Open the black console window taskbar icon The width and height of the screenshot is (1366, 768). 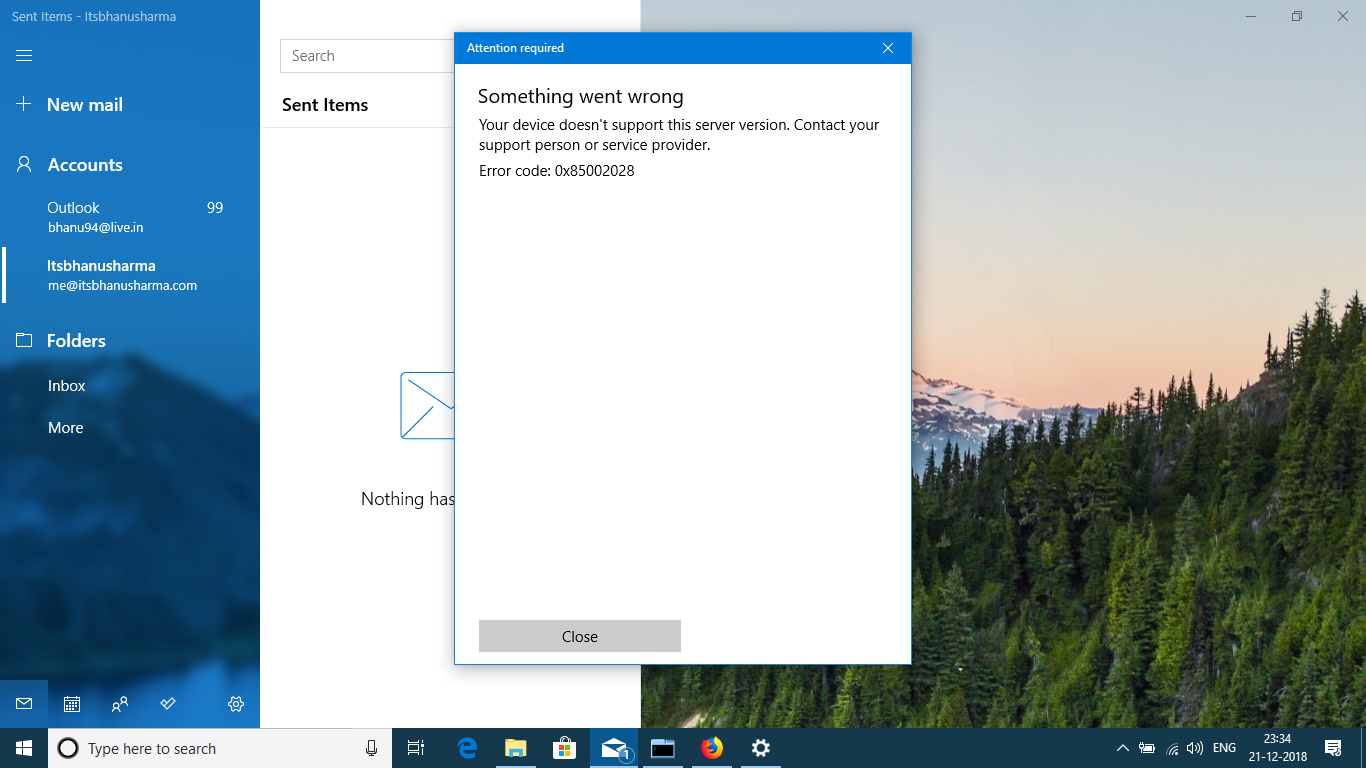coord(663,748)
